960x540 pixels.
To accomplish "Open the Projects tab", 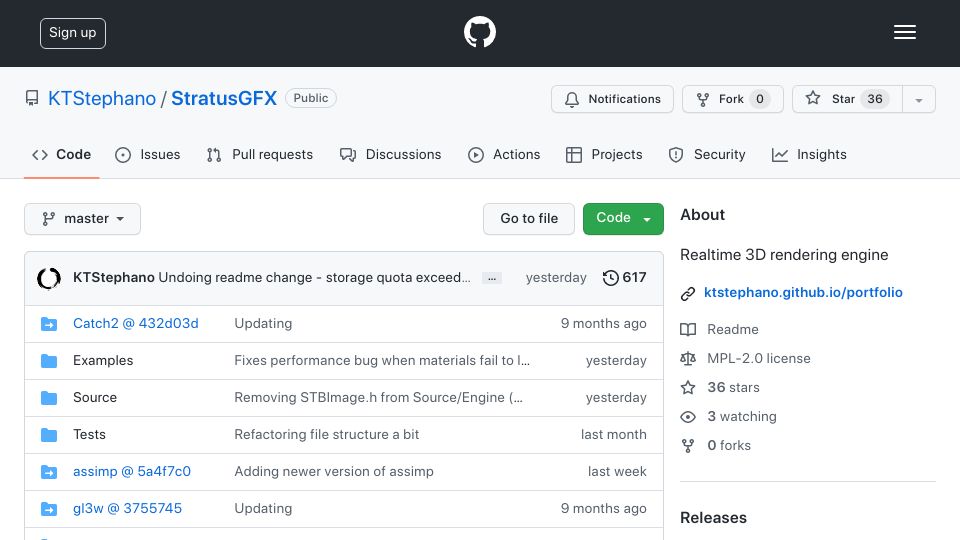I will click(x=604, y=155).
